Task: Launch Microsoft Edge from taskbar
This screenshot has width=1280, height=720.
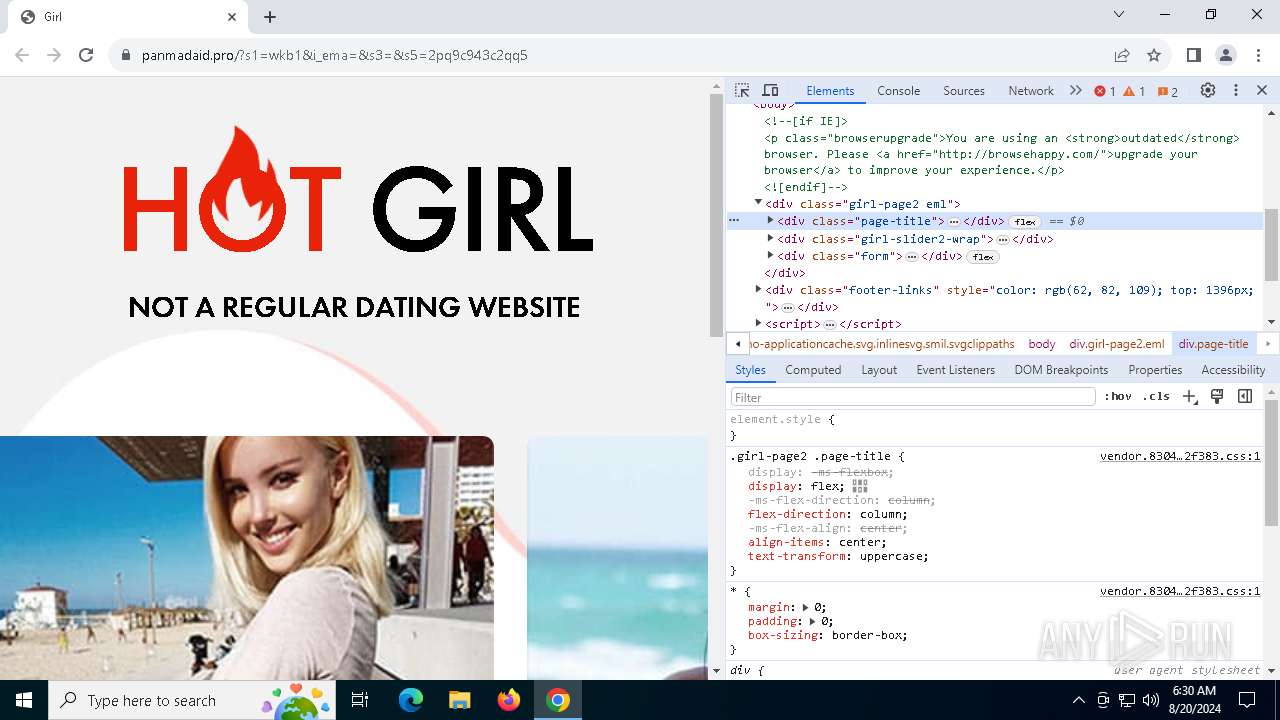Action: tap(411, 700)
